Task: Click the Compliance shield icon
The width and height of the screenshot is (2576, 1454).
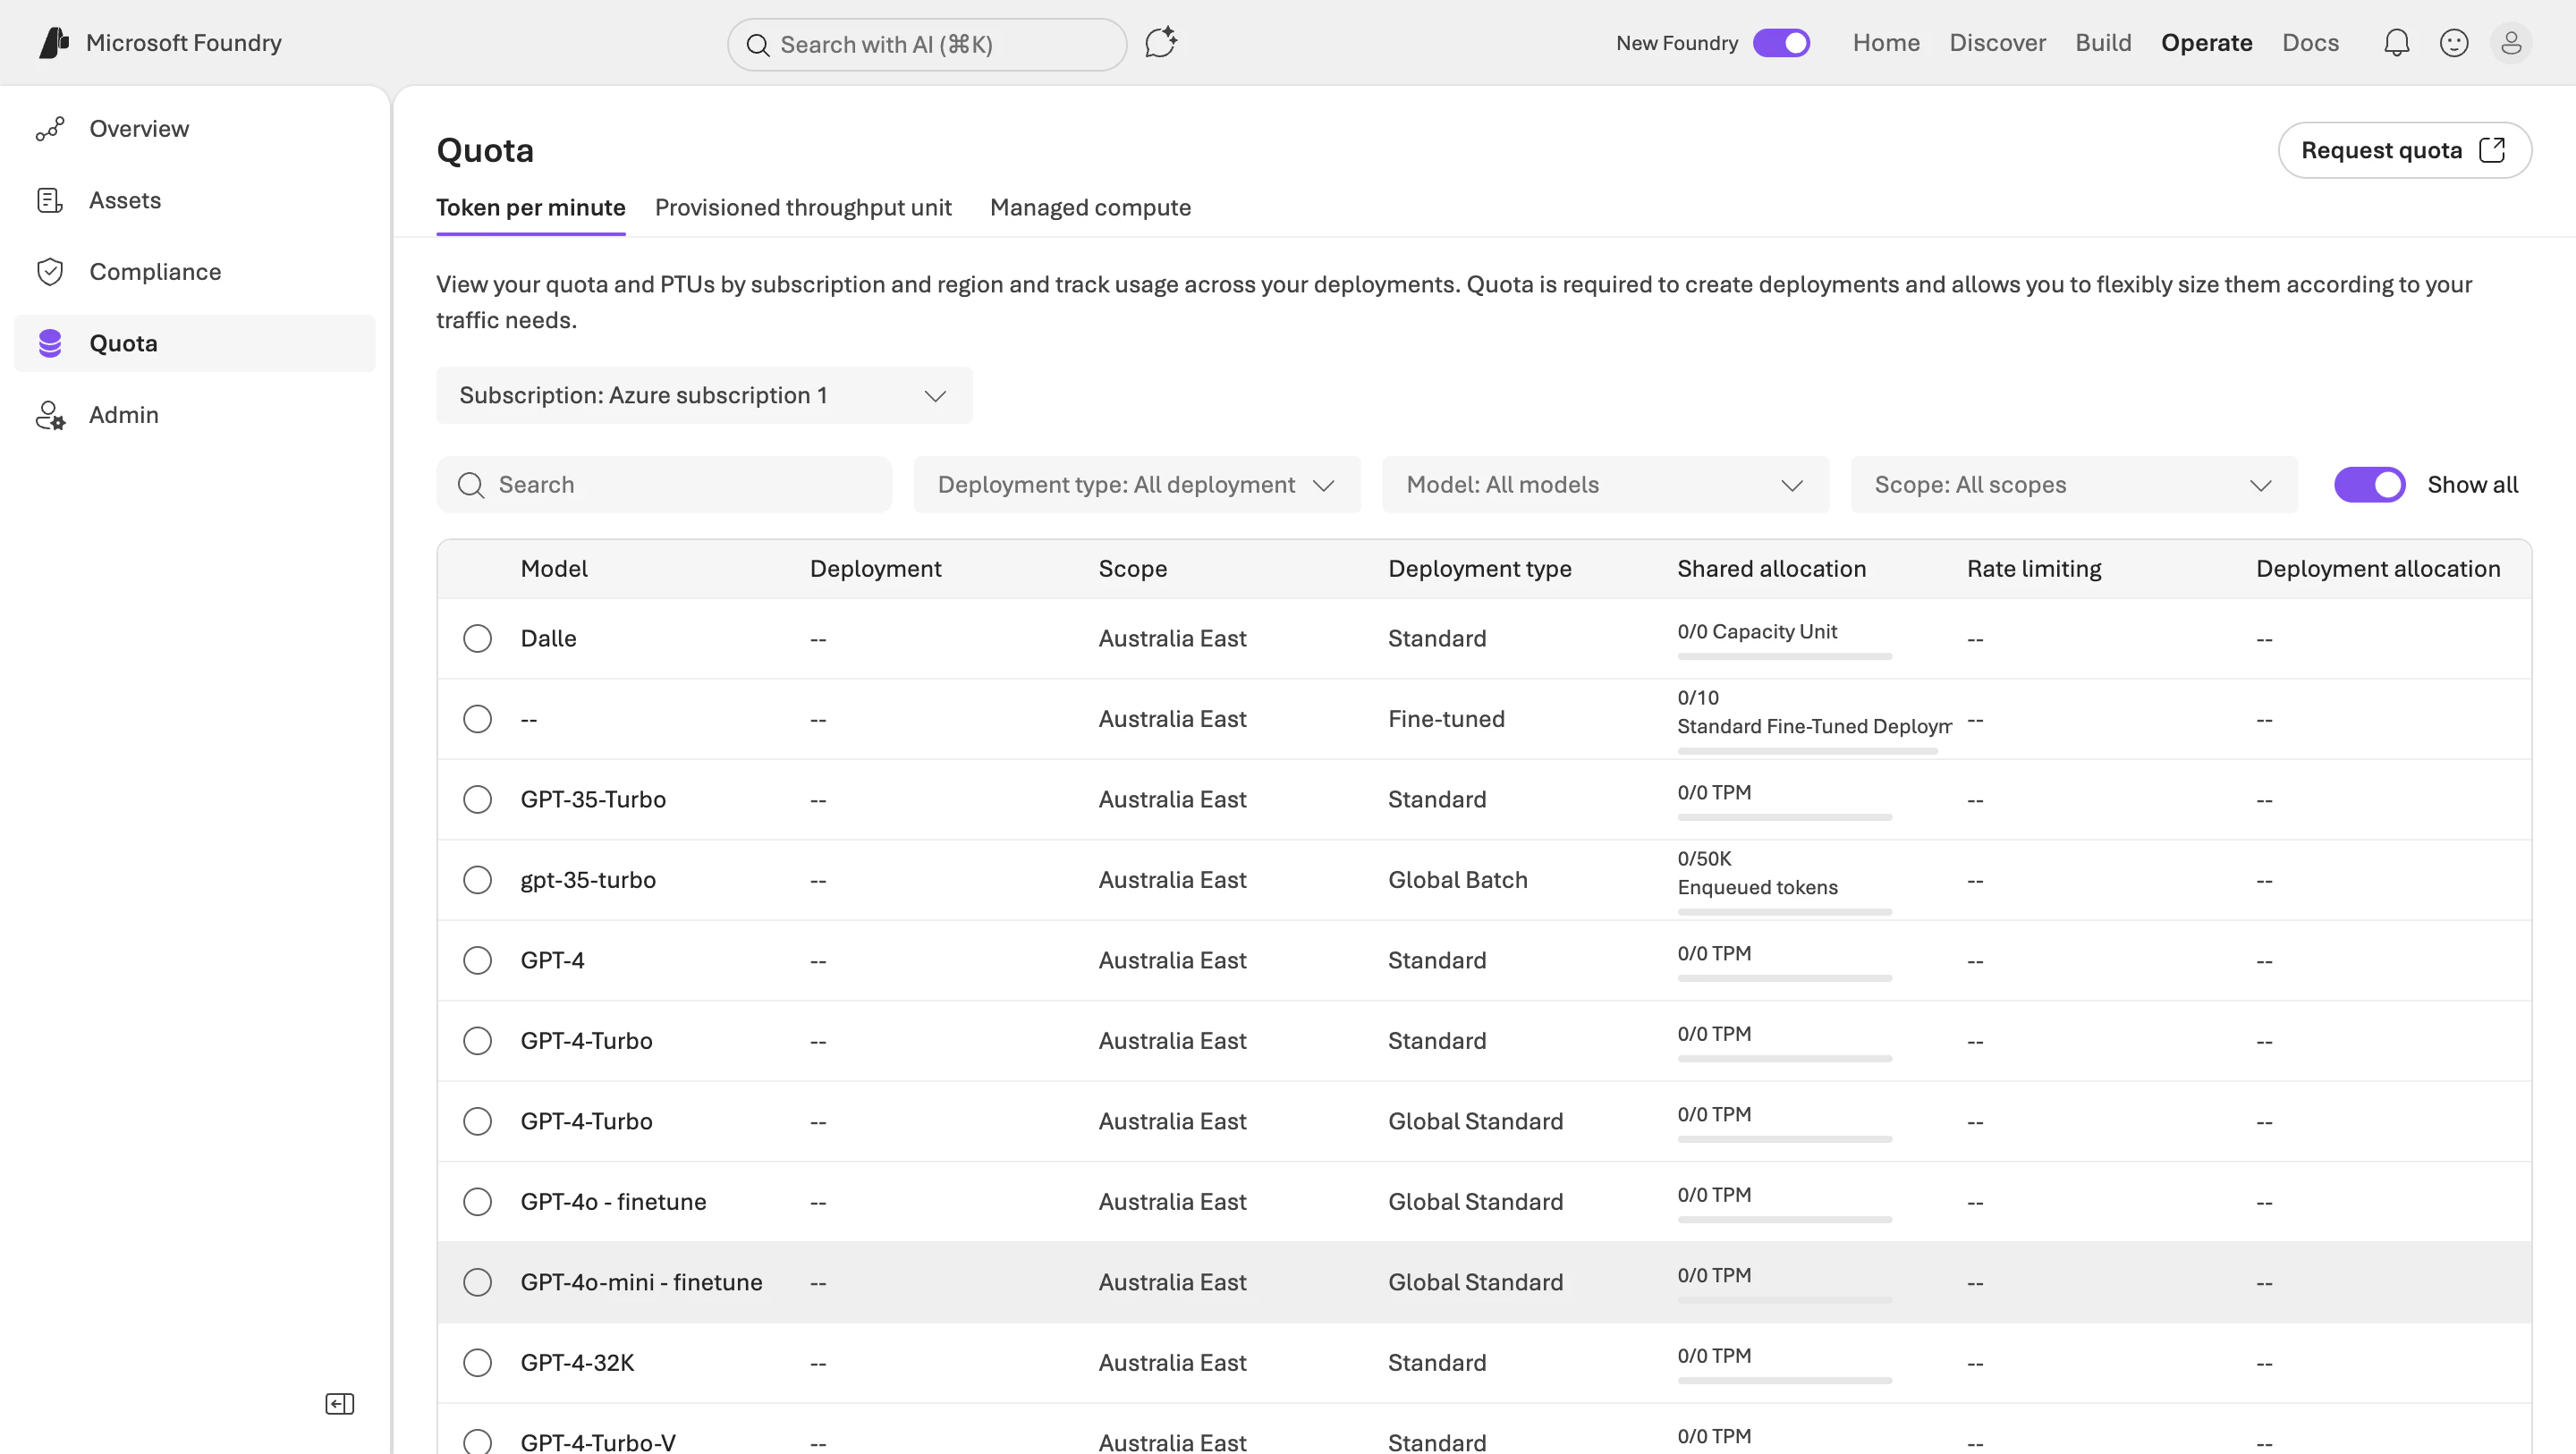Action: pyautogui.click(x=50, y=272)
